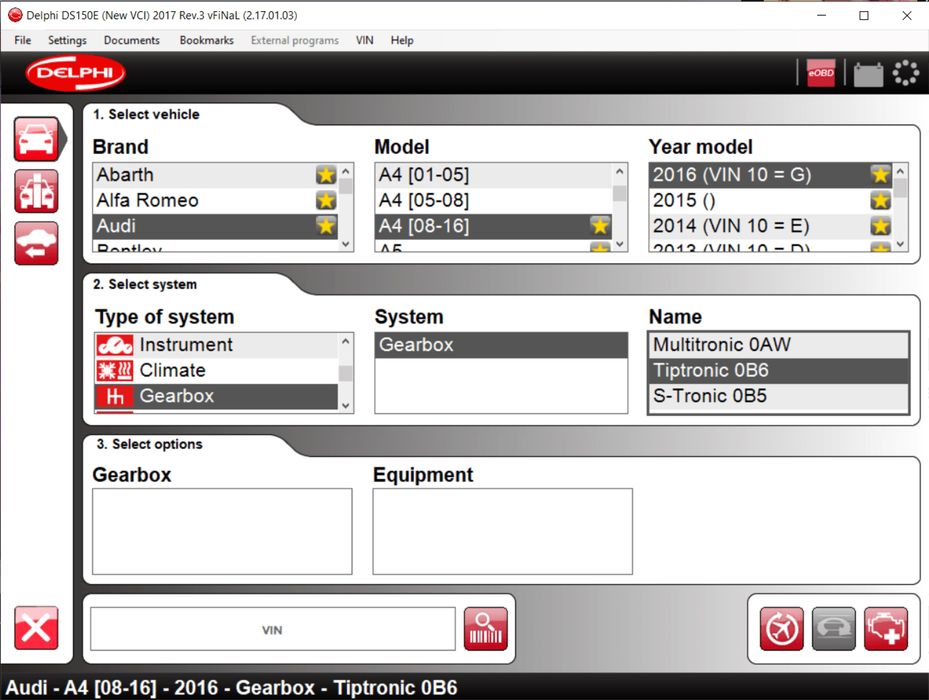Toggle bookmark star for 2016 year model
The width and height of the screenshot is (929, 700).
click(880, 175)
